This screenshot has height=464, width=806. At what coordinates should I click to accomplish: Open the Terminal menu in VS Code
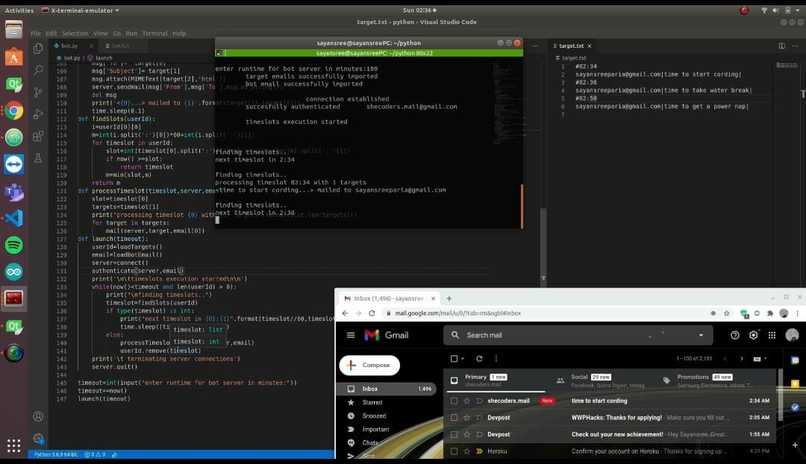pos(155,33)
